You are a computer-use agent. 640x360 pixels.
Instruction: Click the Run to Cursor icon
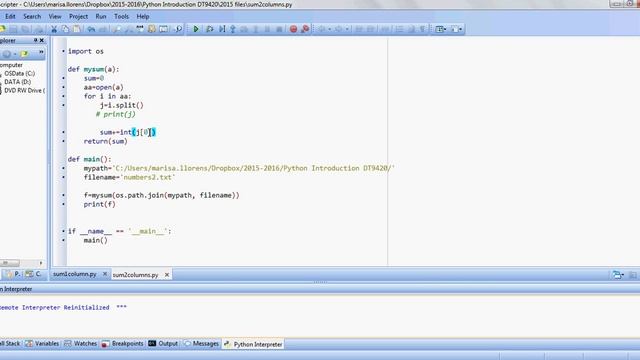point(222,29)
